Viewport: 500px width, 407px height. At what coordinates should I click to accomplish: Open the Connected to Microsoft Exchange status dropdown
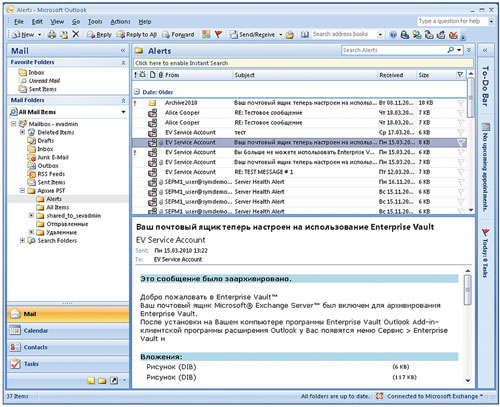point(481,396)
